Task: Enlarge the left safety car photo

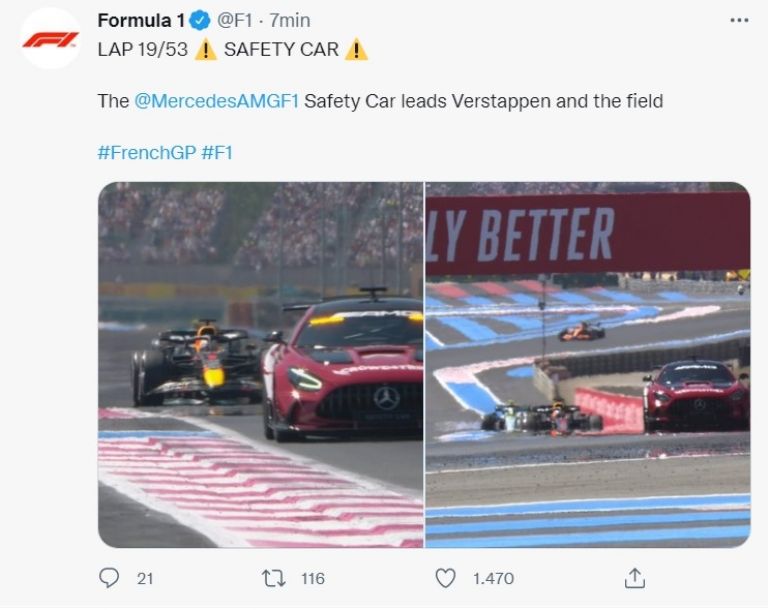Action: tap(260, 365)
